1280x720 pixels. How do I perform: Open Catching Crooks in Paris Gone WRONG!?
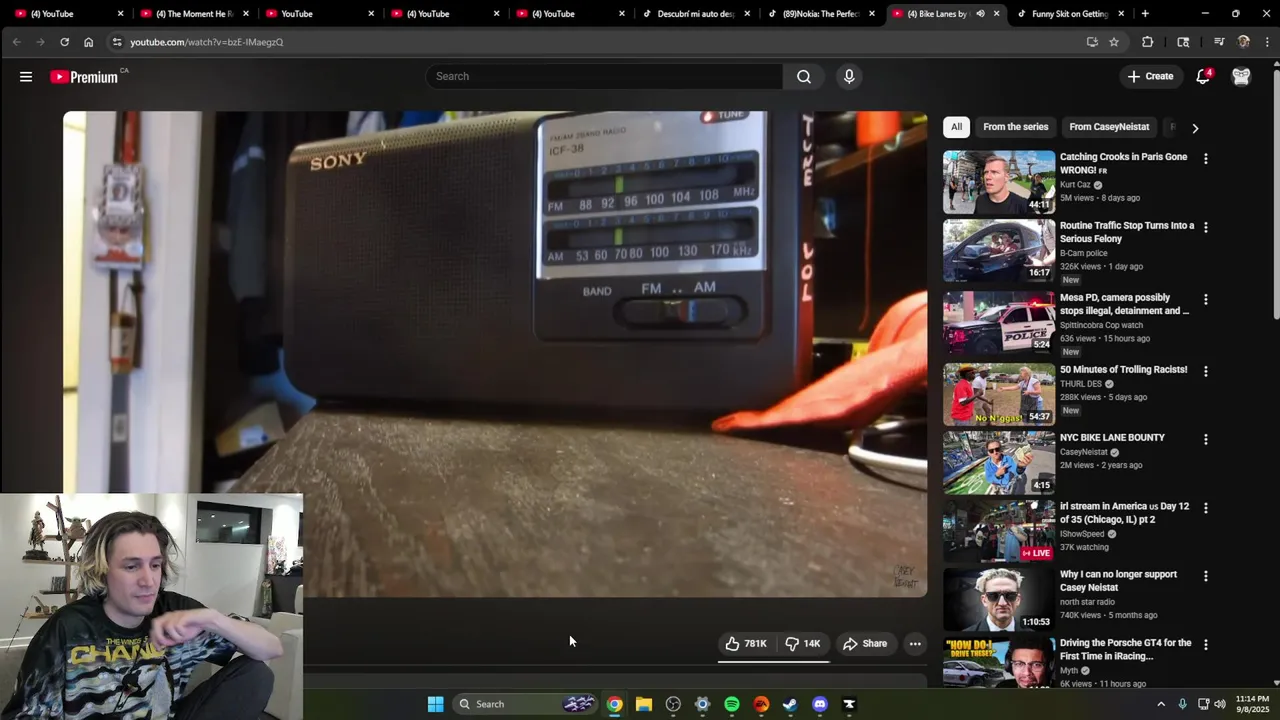pyautogui.click(x=1123, y=163)
